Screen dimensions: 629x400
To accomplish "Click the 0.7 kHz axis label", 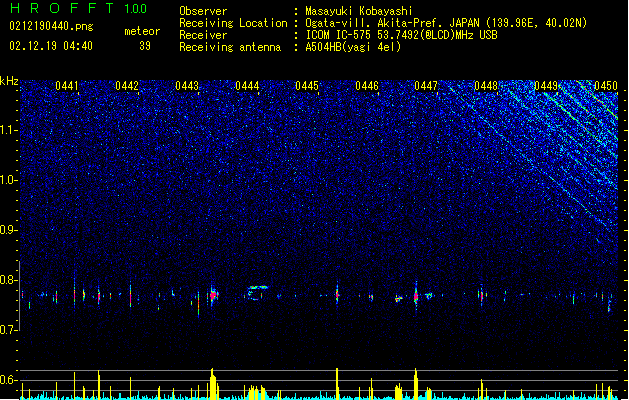I will click(8, 330).
